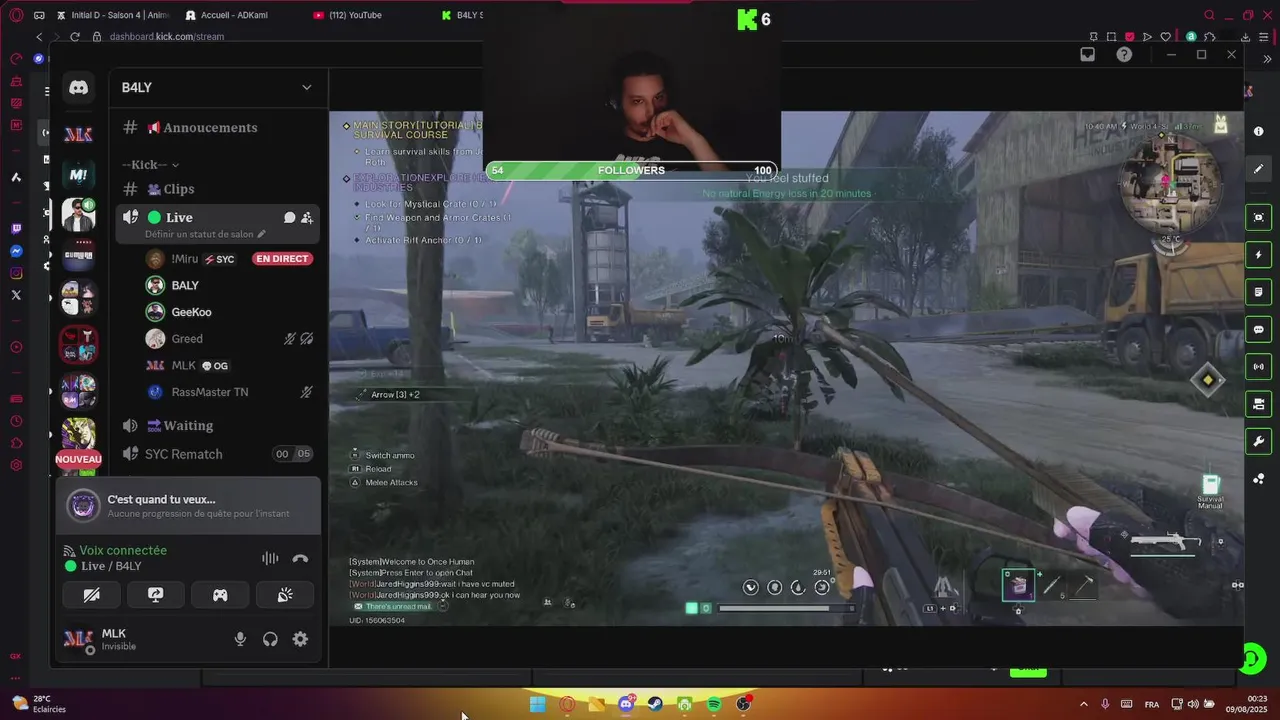This screenshot has width=1280, height=720.
Task: Open Kick dashboard chat bubble icon
Action: (x=1259, y=329)
